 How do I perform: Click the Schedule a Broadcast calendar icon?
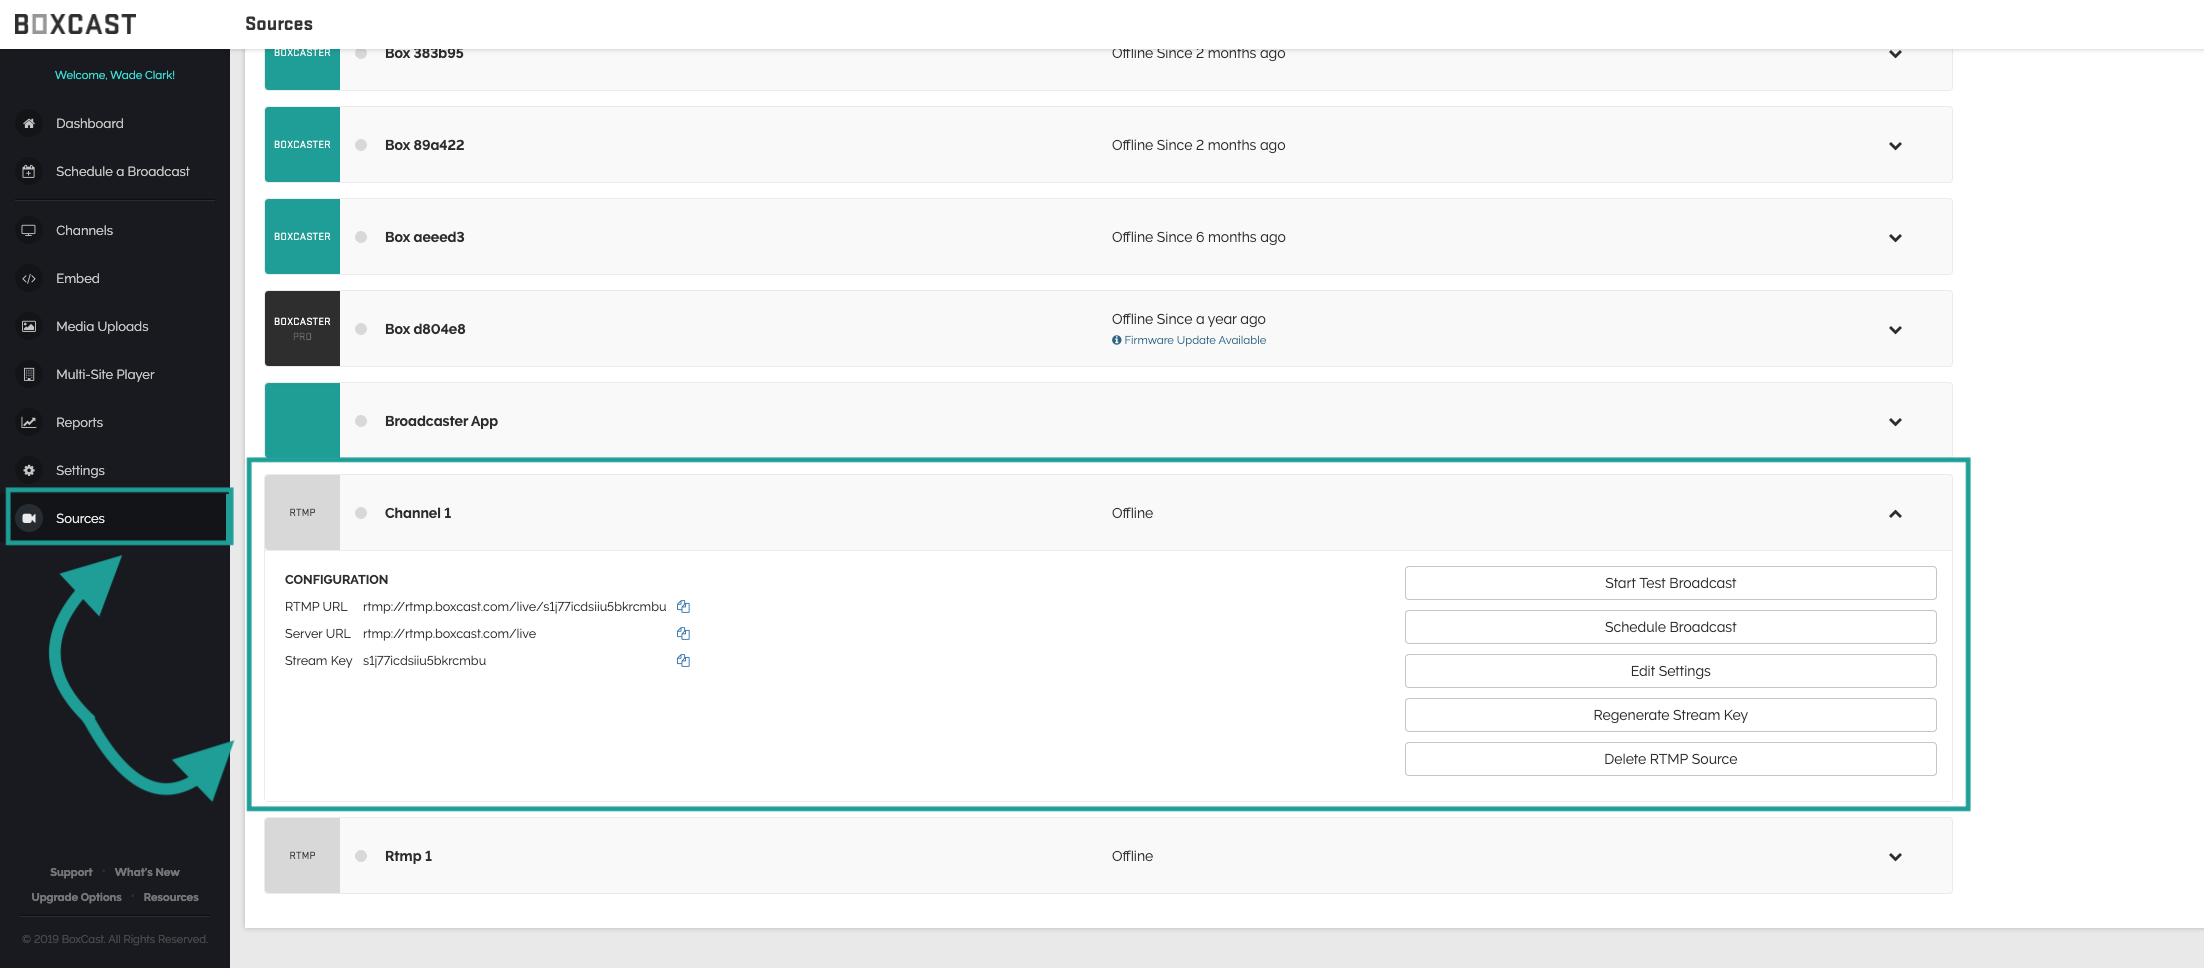coord(29,172)
